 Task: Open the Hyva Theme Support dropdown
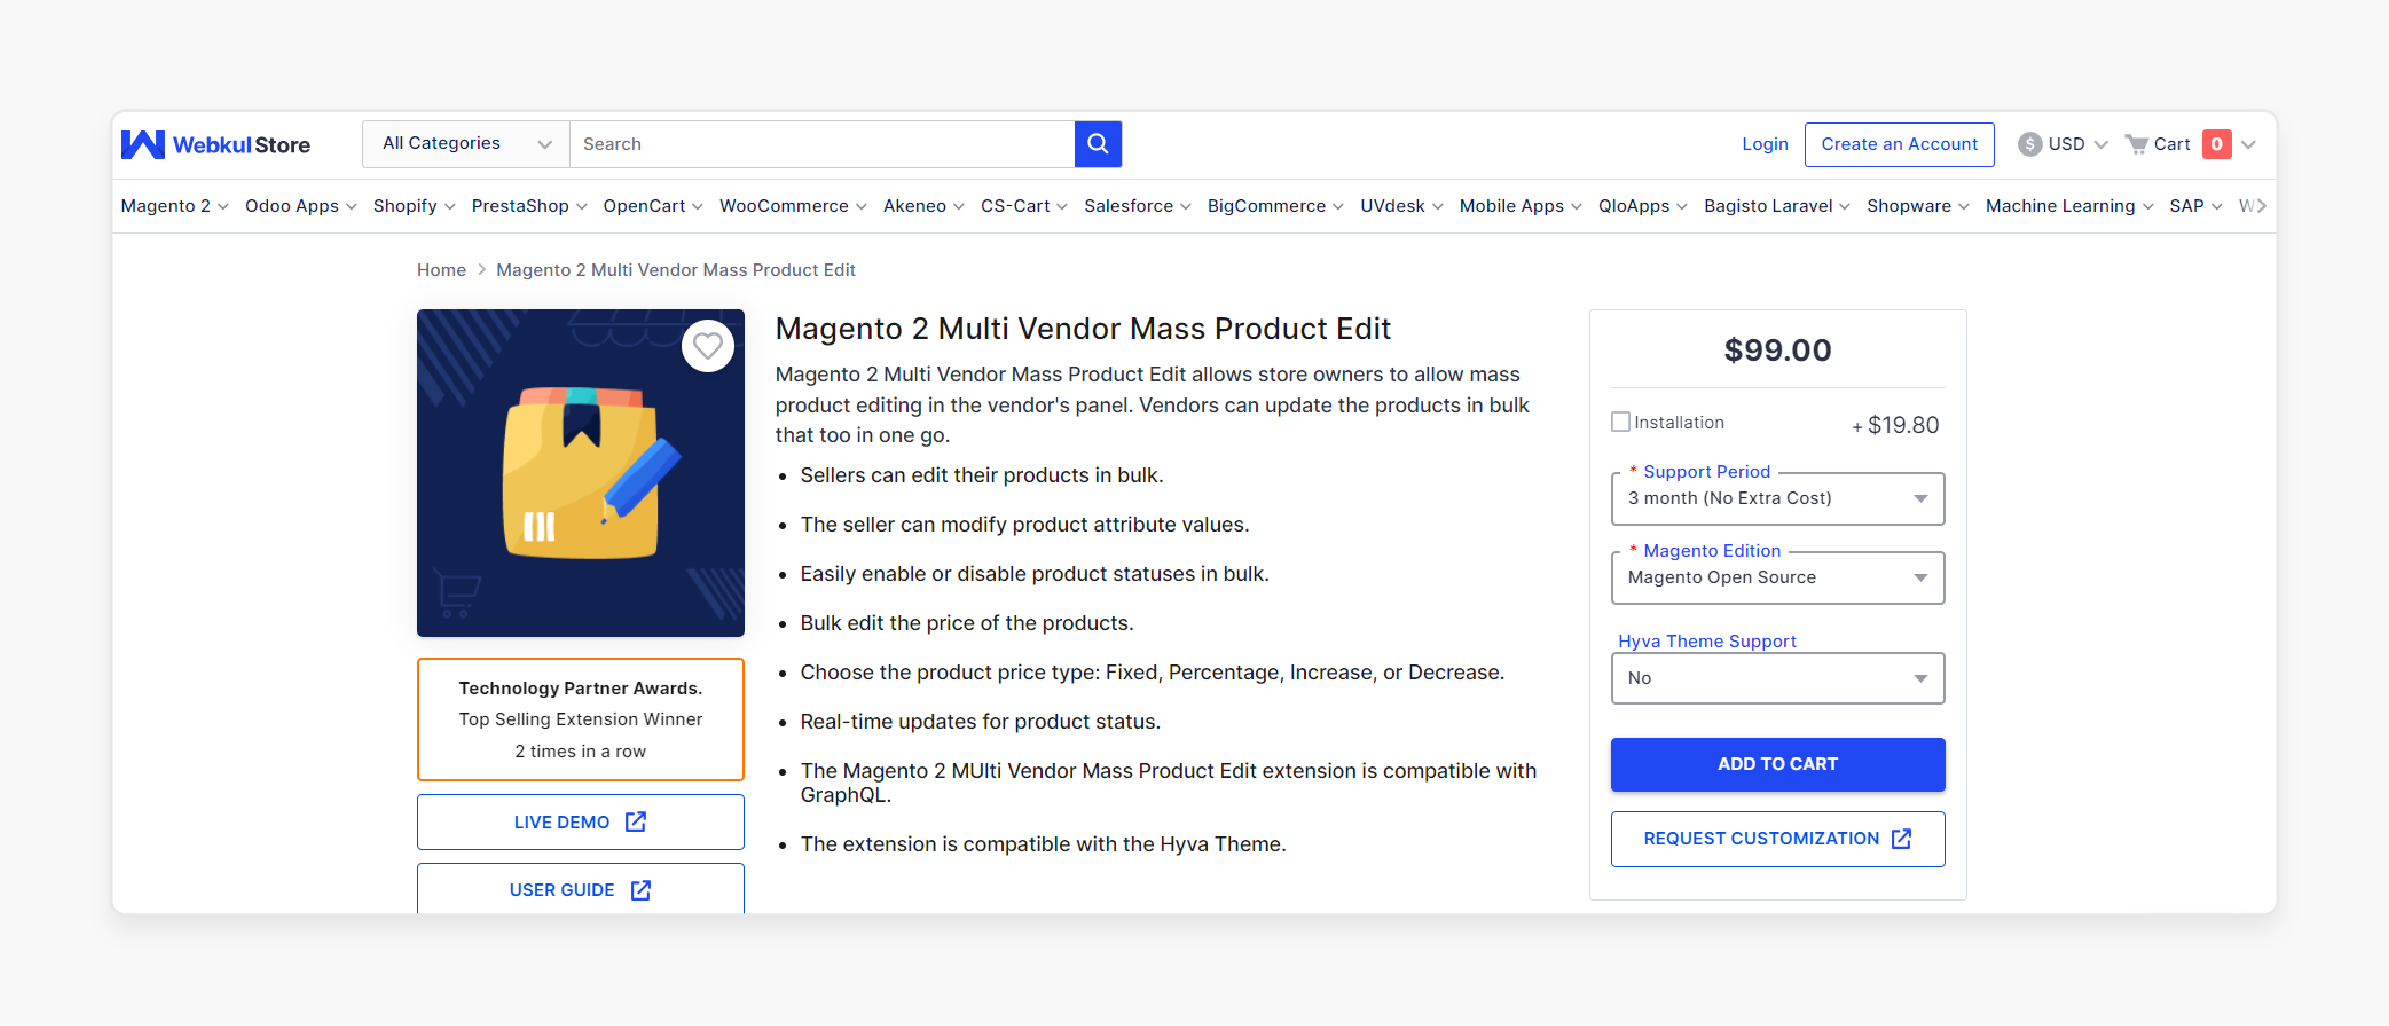click(x=1778, y=678)
